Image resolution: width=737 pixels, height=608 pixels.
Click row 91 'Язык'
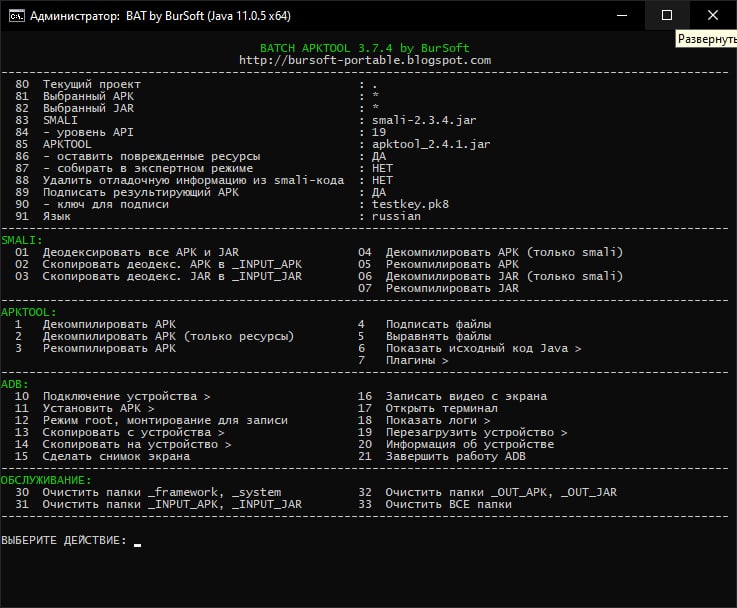click(218, 217)
